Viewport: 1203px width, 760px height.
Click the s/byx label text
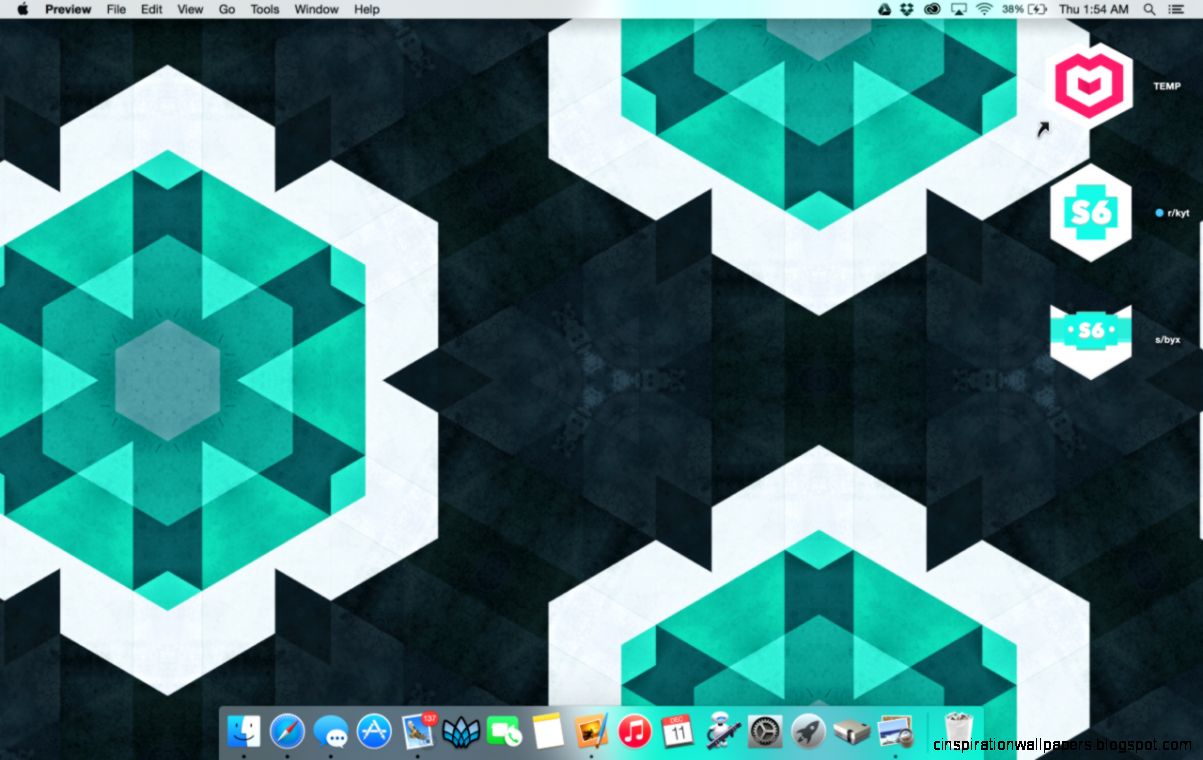point(1168,340)
